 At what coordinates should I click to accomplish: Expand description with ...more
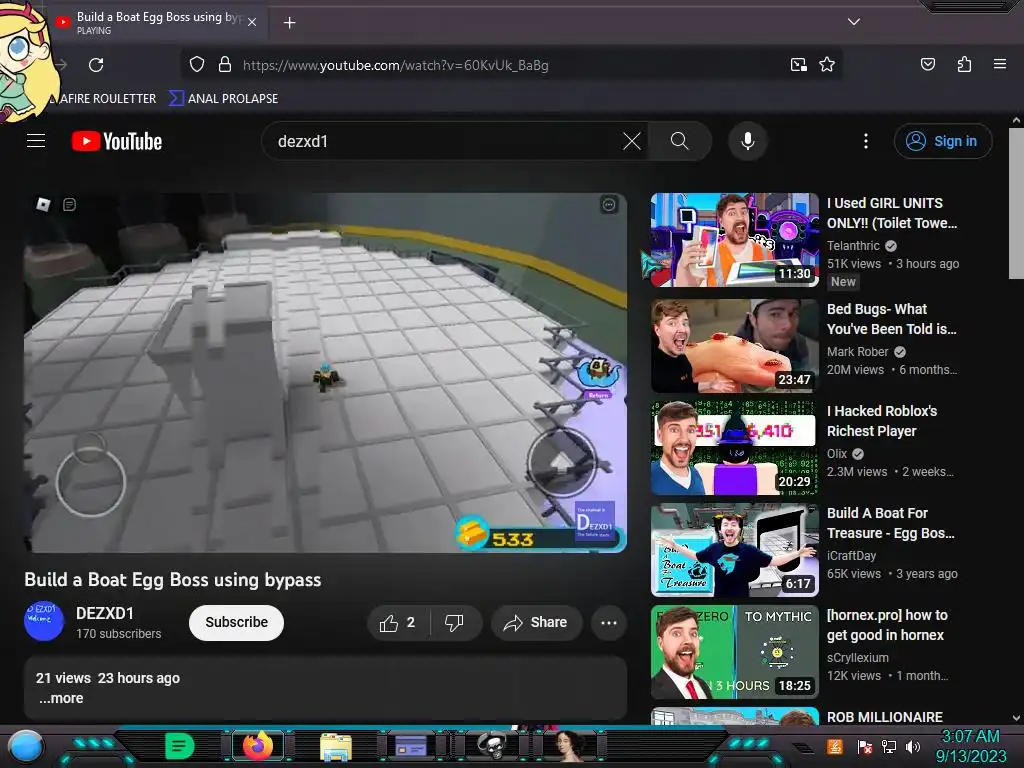click(61, 698)
